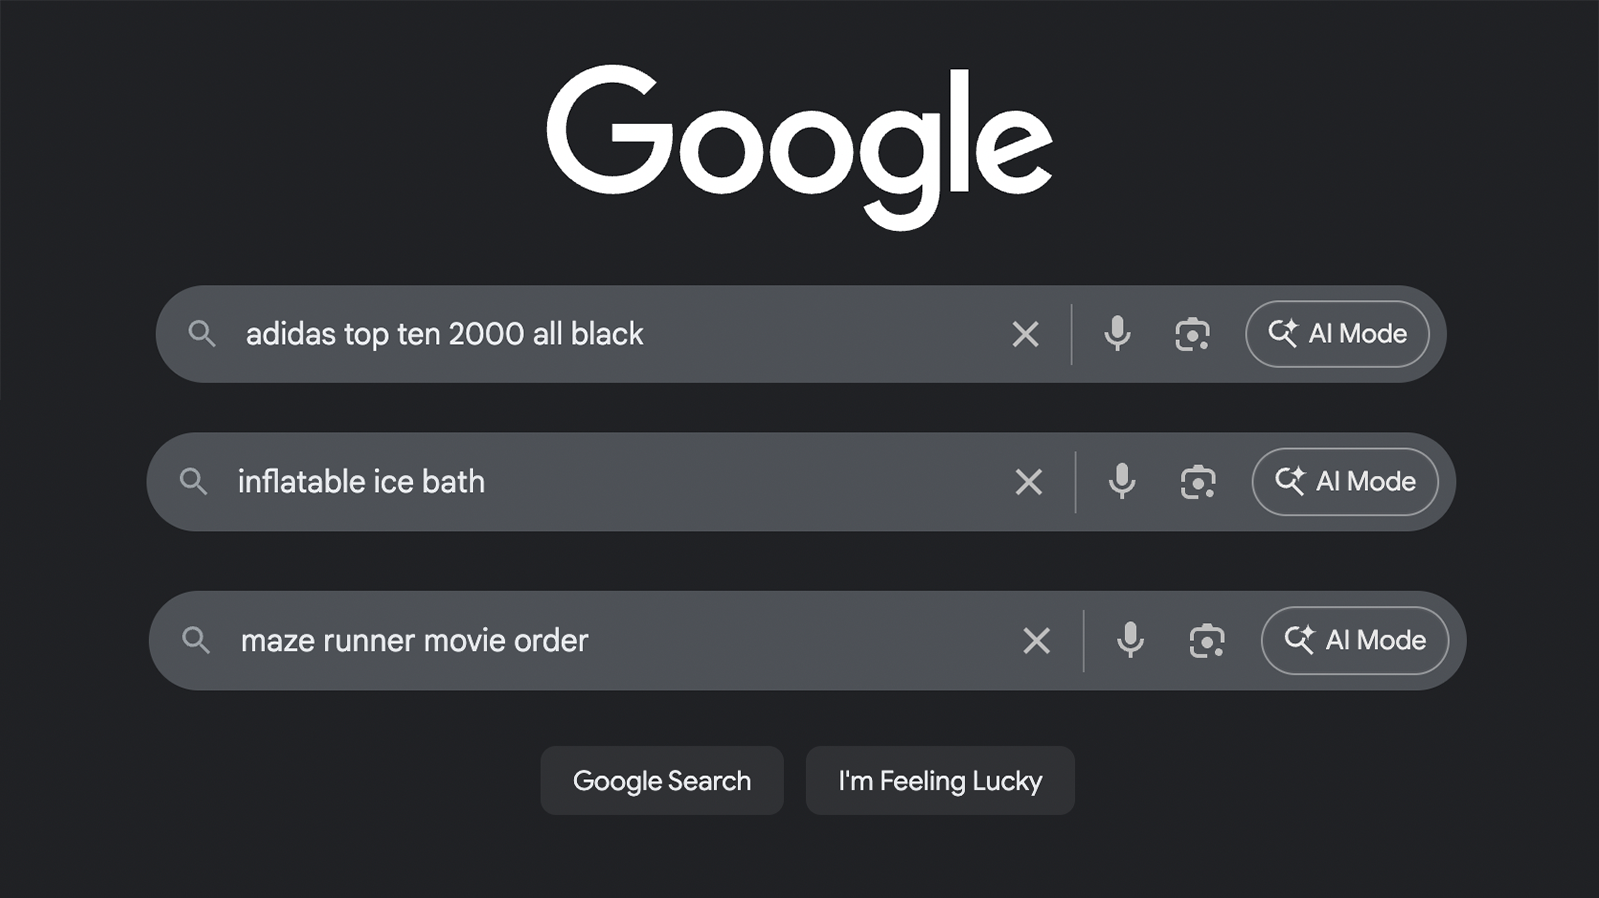This screenshot has height=898, width=1599.
Task: Focus the adidas top ten 2000 text field
Action: click(x=600, y=334)
